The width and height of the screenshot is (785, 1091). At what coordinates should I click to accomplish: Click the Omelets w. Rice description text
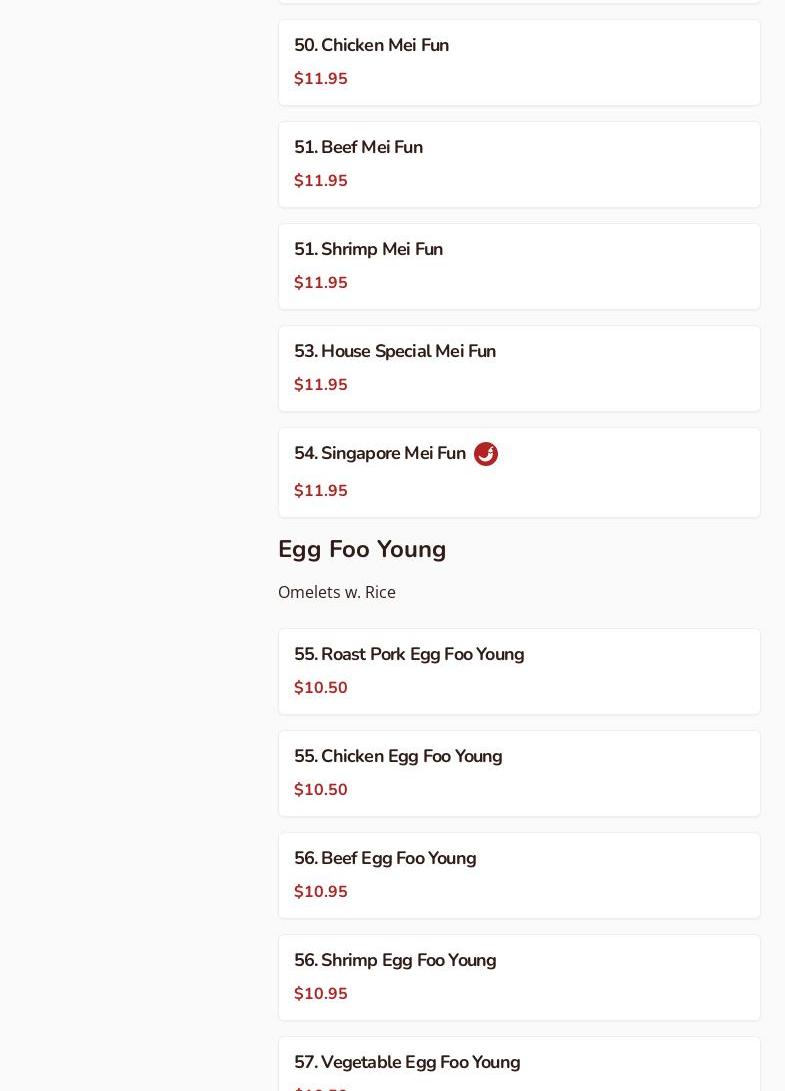click(x=337, y=592)
